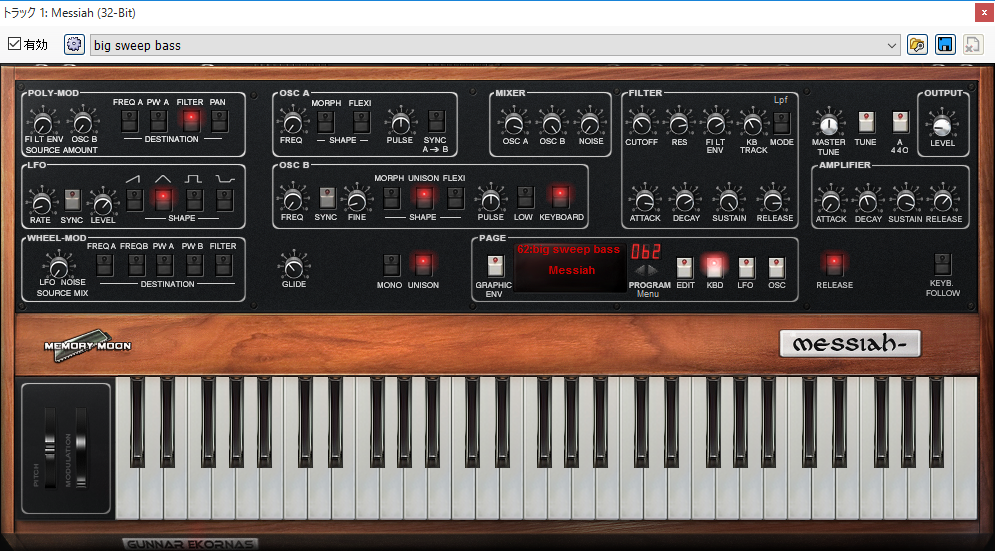Viewport: 995px width, 551px height.
Task: Disable Poly-Mod FILTER destination switch
Action: point(190,119)
